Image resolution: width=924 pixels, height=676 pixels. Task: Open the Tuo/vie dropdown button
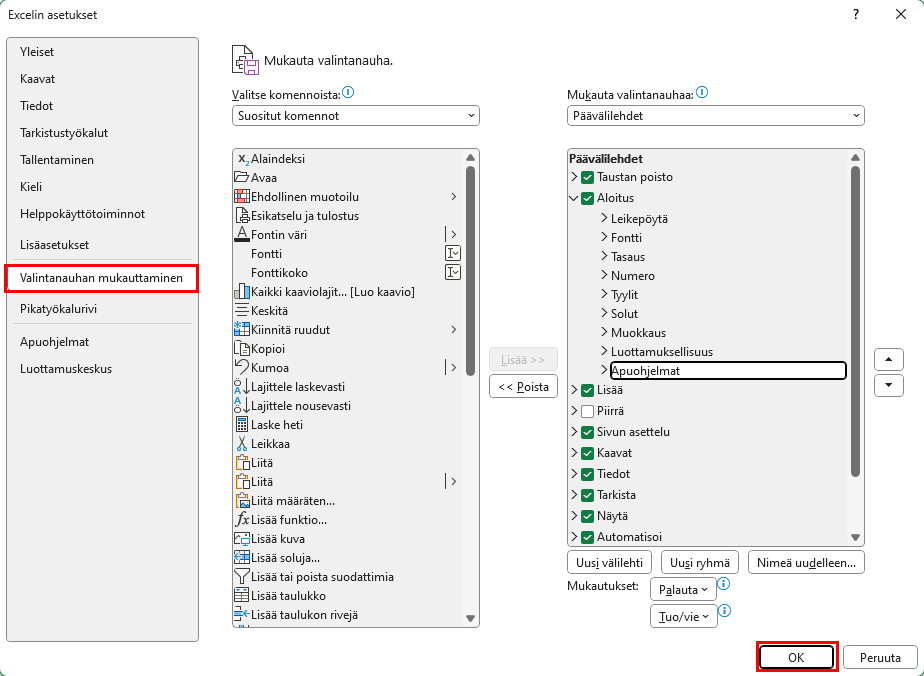pyautogui.click(x=684, y=616)
